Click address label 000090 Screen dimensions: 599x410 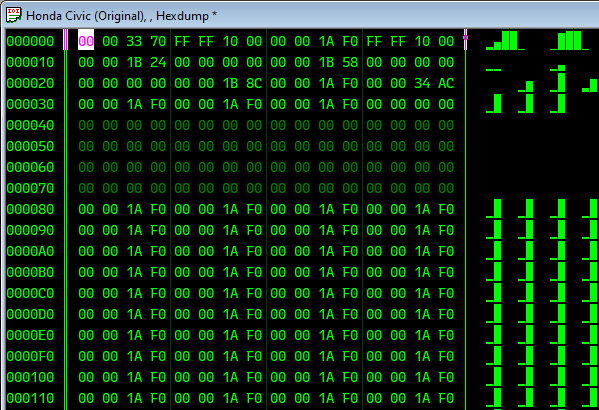click(x=30, y=230)
